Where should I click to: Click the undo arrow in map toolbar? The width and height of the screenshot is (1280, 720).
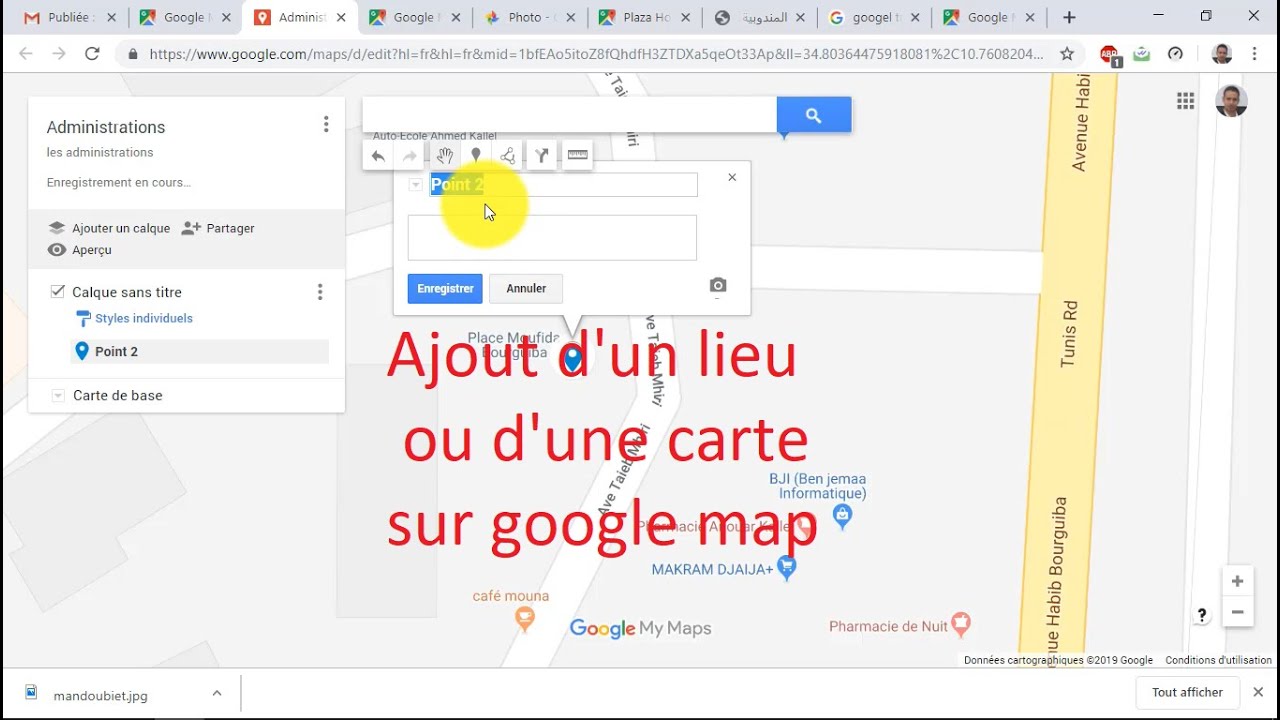[x=378, y=155]
